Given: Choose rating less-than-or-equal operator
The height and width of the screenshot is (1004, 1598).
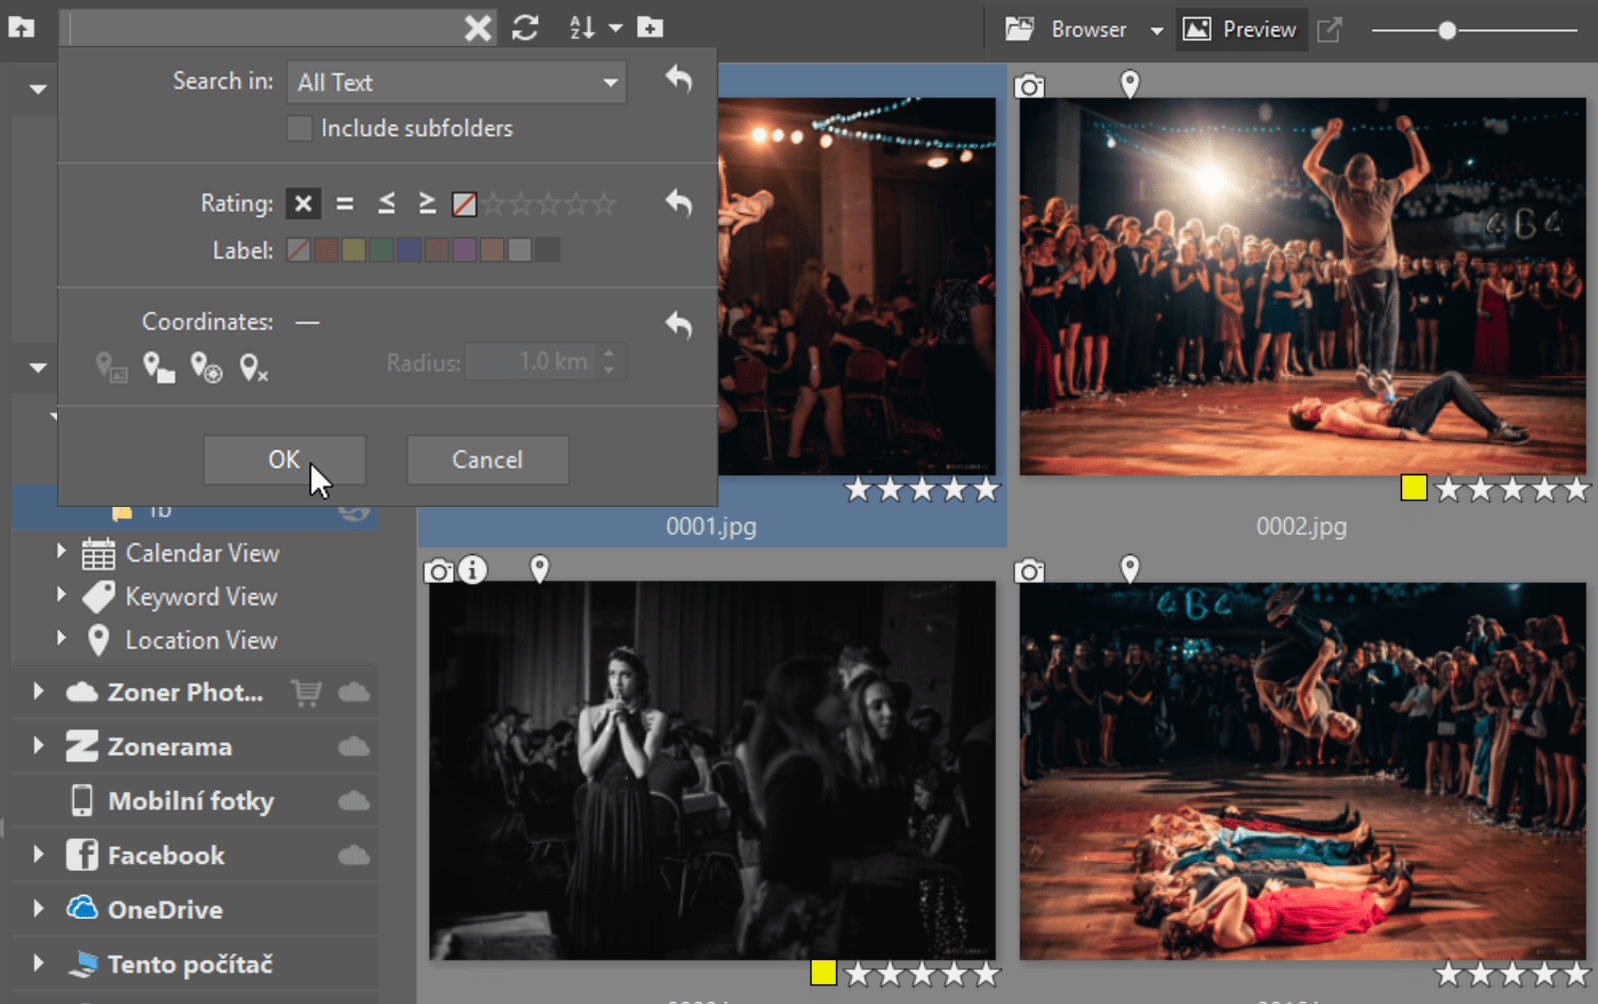Looking at the screenshot, I should 386,204.
